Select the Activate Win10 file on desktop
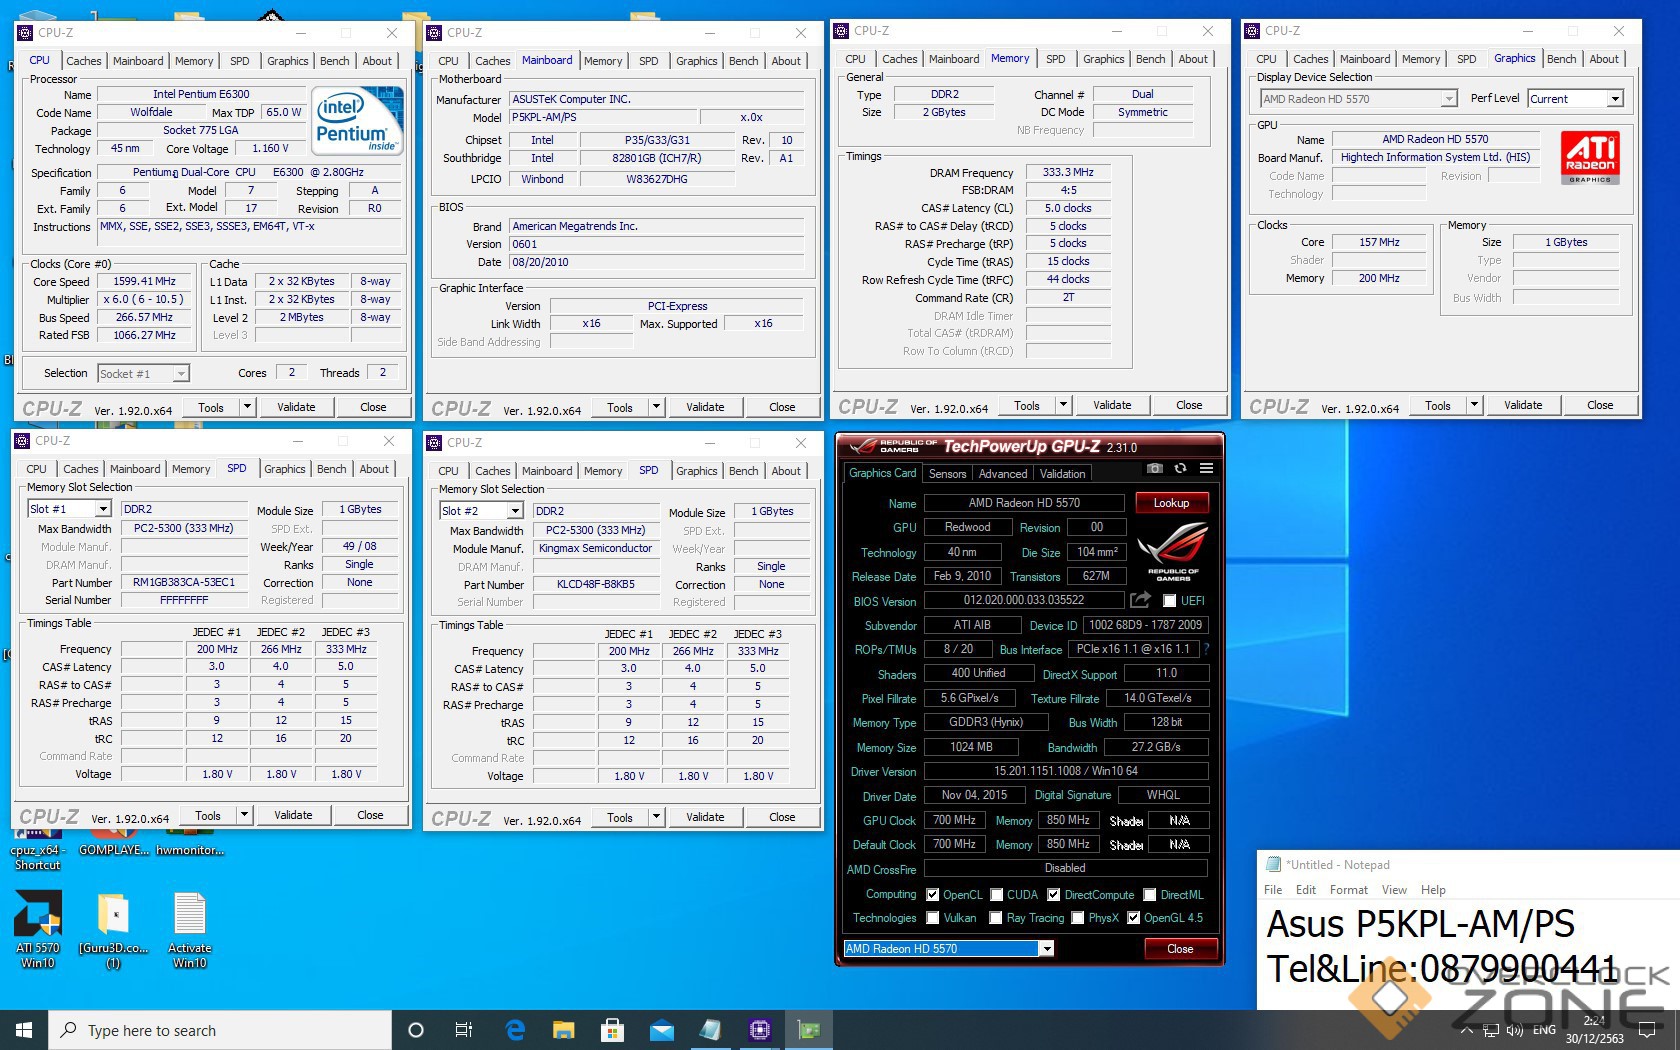1680x1050 pixels. point(189,930)
